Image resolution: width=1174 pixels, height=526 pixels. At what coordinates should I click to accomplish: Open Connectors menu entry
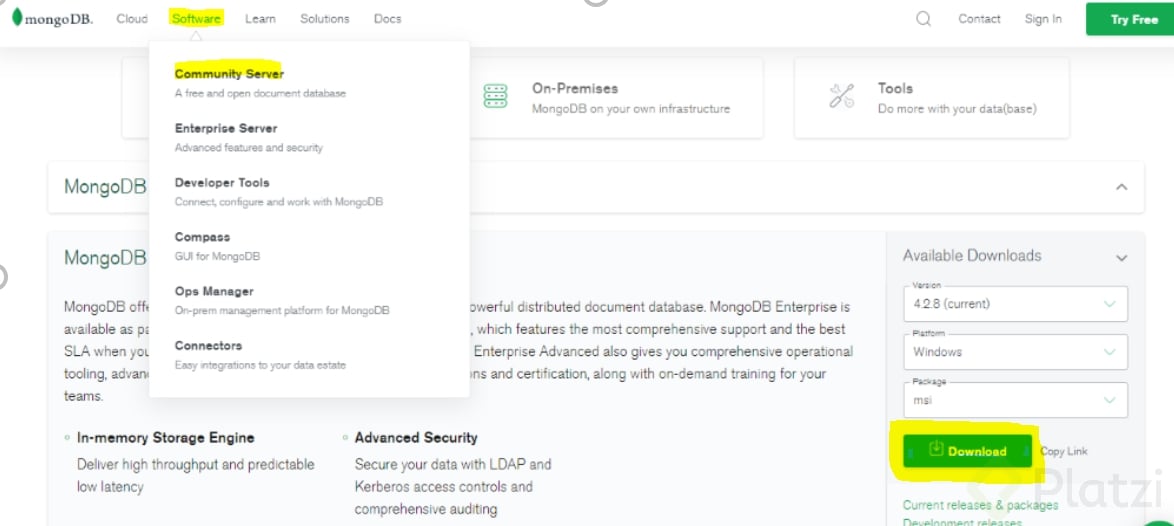pos(208,346)
